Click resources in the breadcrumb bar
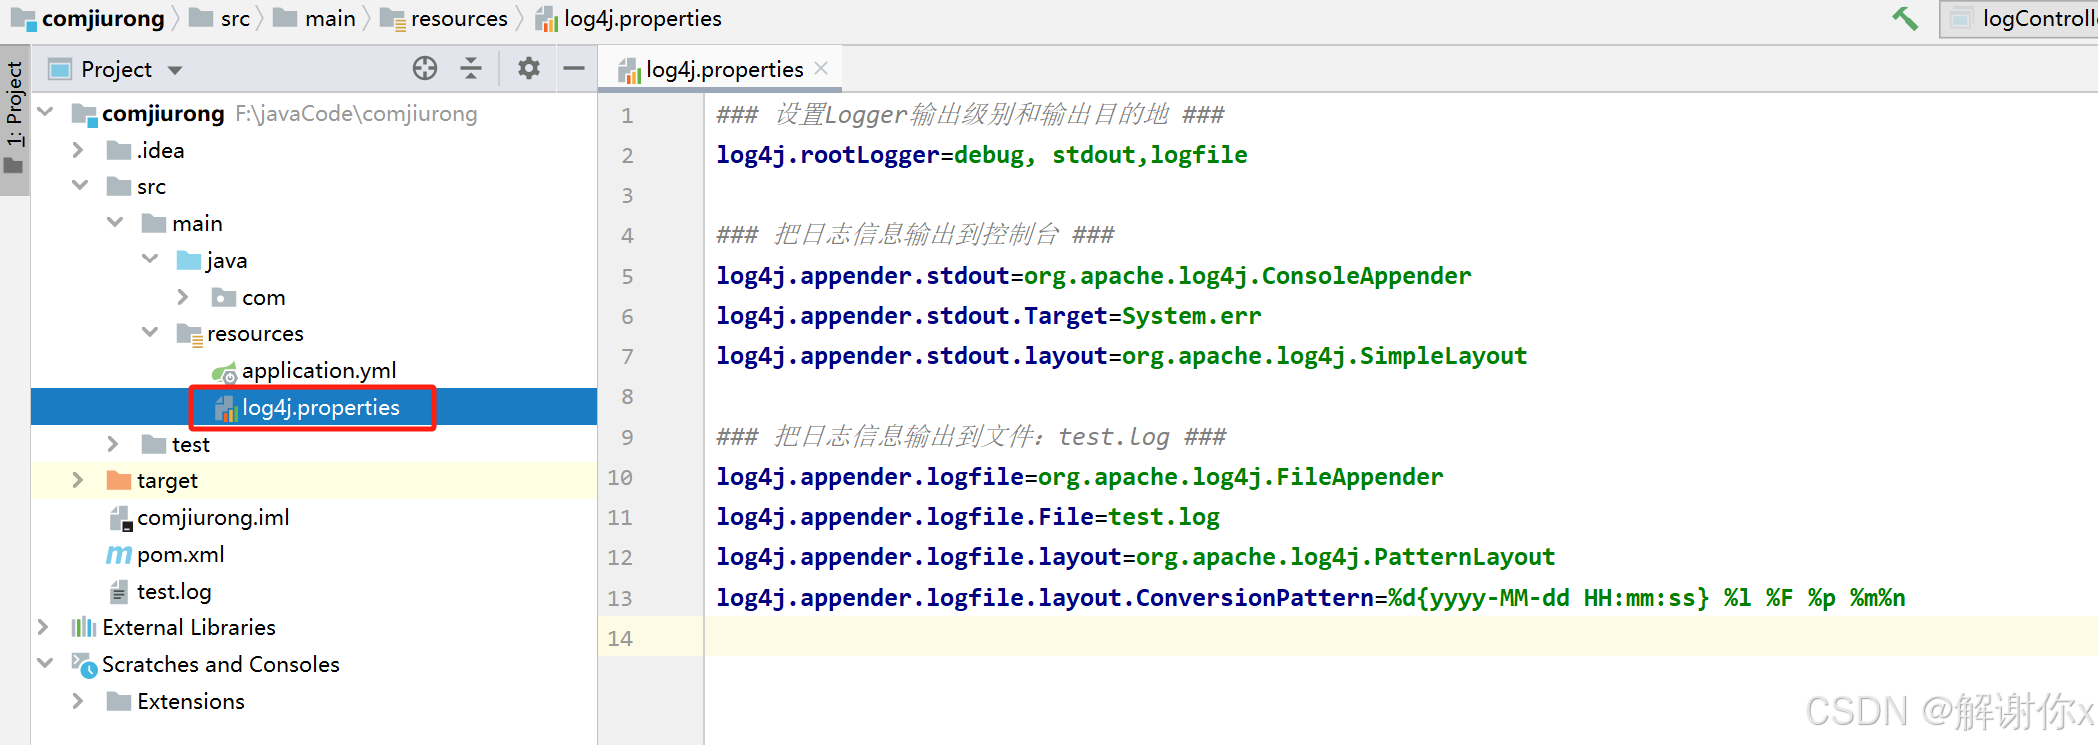The image size is (2098, 745). pyautogui.click(x=459, y=18)
